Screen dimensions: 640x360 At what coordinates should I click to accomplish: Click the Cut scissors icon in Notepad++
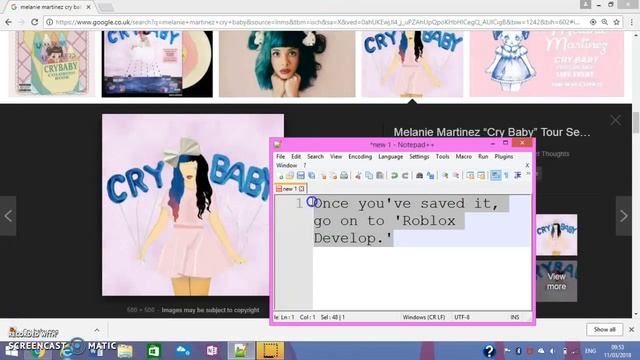click(358, 176)
